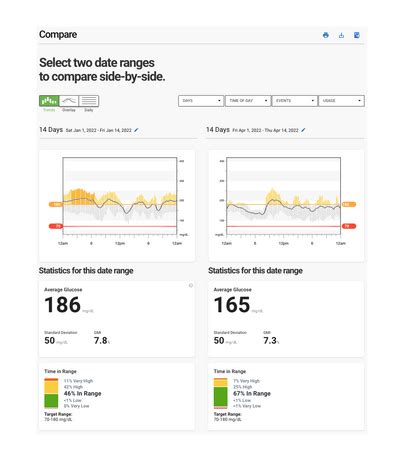The height and width of the screenshot is (468, 414).
Task: Click the save report icon
Action: (x=357, y=35)
